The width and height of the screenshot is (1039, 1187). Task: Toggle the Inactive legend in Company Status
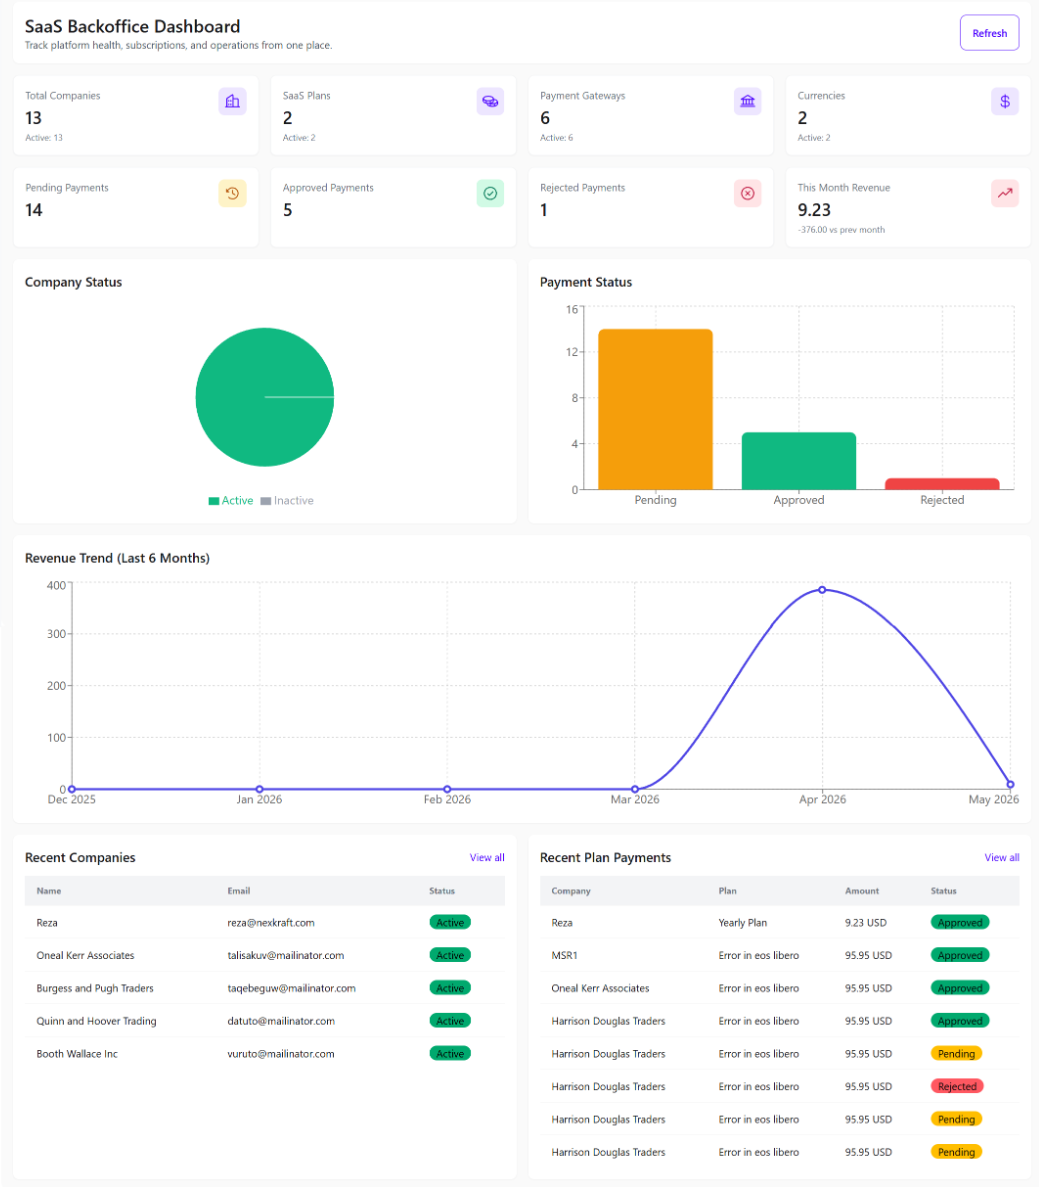[287, 500]
